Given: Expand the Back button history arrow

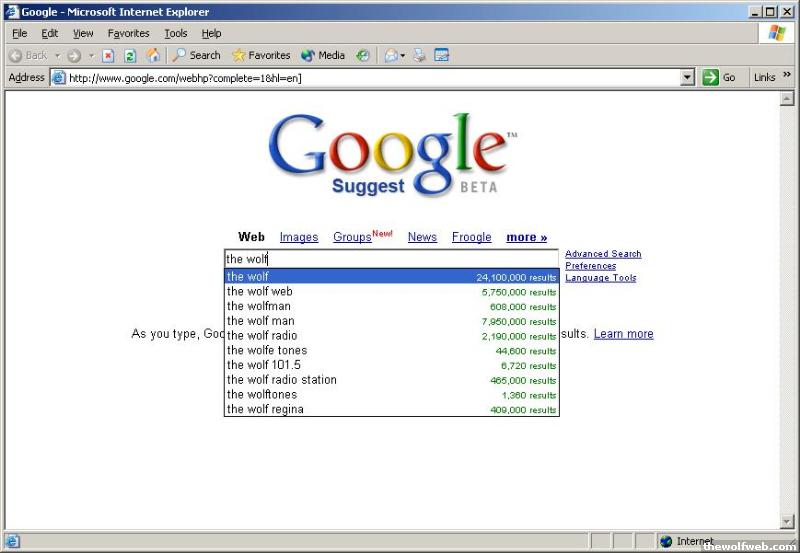Looking at the screenshot, I should point(57,56).
